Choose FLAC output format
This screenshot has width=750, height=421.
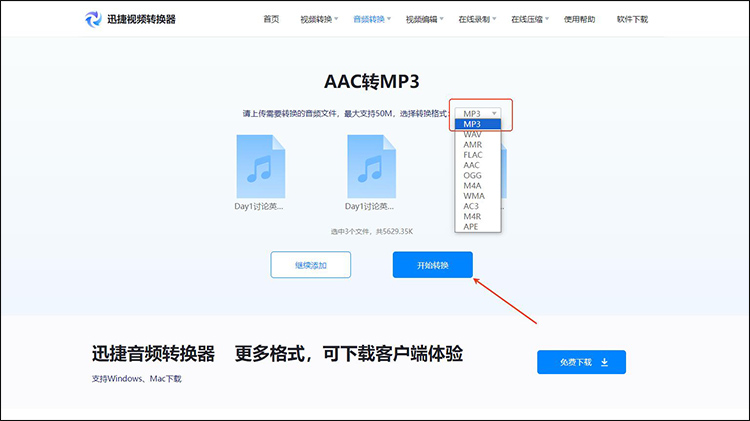[x=478, y=155]
